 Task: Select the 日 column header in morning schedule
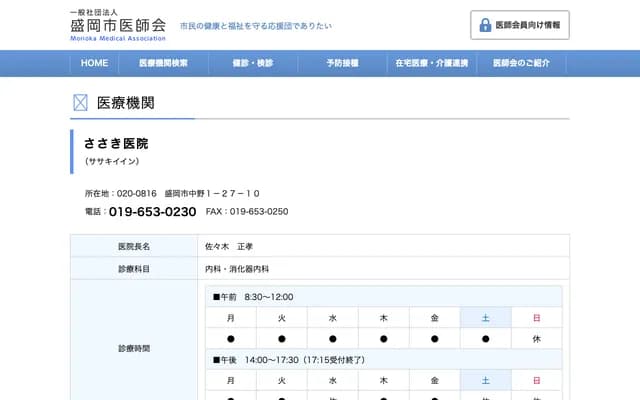pos(536,318)
